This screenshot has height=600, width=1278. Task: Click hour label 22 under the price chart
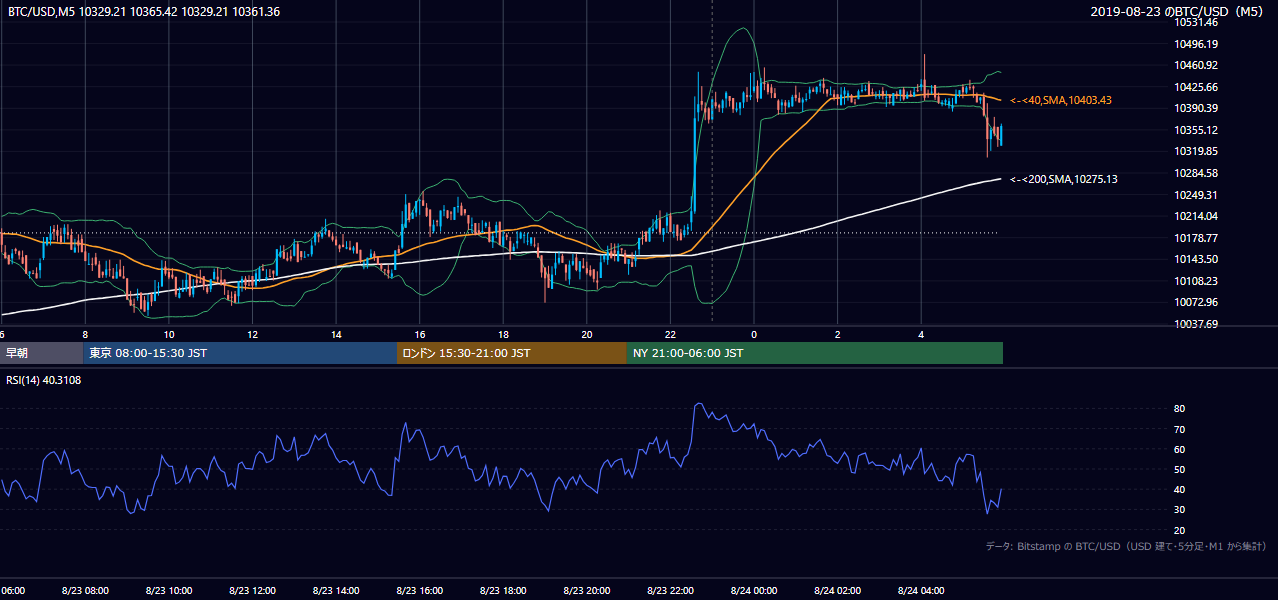(671, 334)
